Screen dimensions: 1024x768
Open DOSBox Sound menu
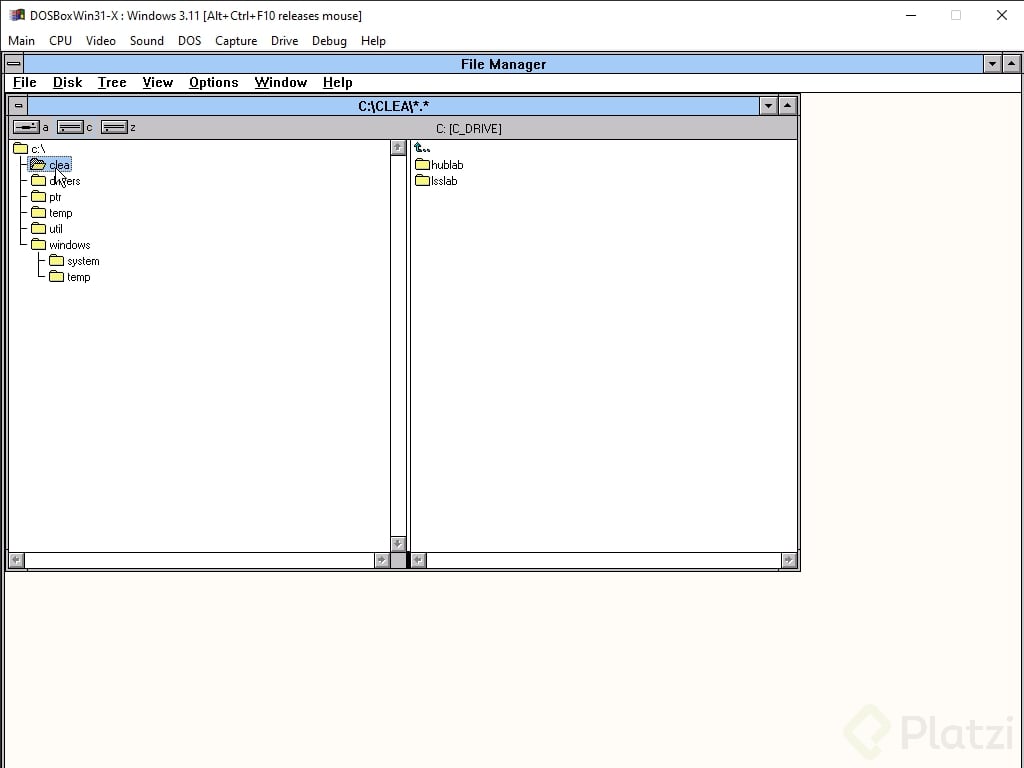tap(147, 40)
